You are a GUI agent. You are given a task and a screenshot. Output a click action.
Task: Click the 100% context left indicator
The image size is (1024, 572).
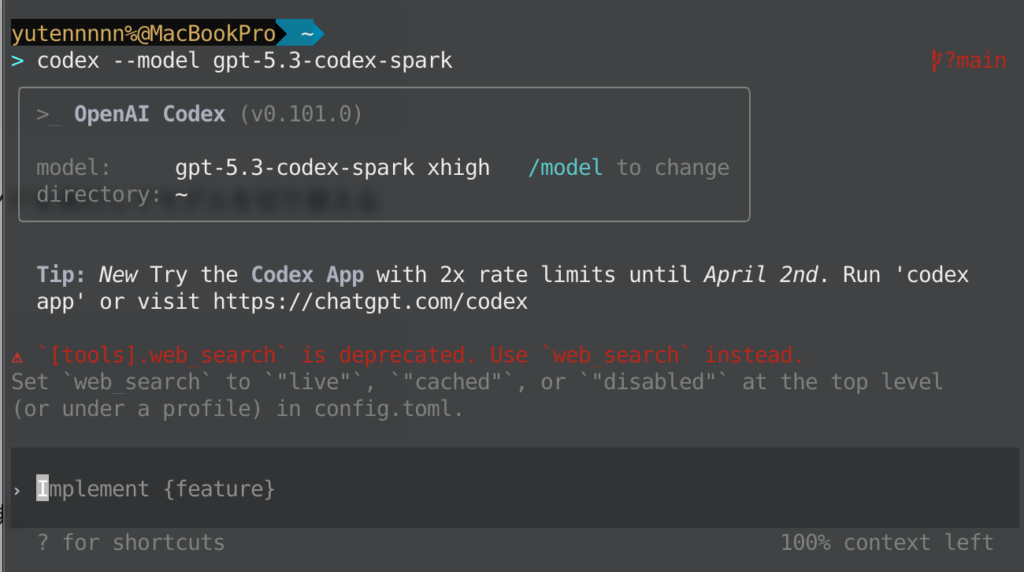886,542
